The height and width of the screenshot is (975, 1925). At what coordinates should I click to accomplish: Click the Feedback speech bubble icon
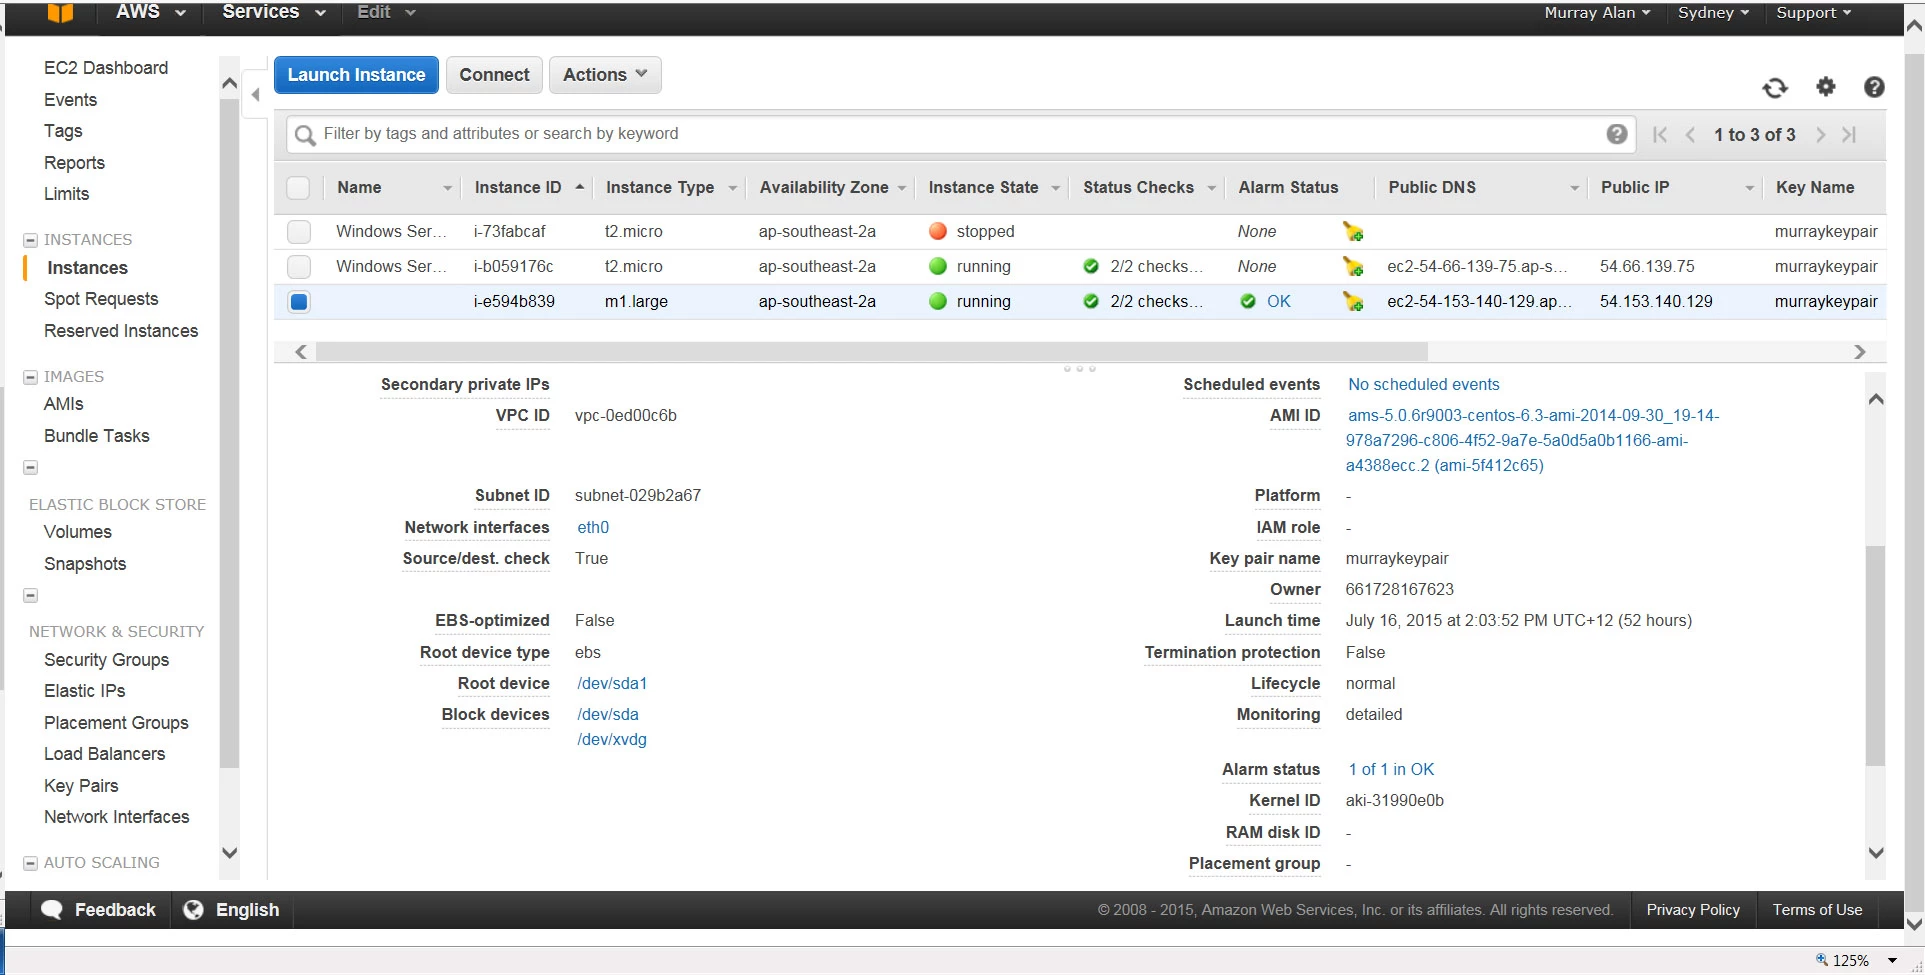(52, 910)
